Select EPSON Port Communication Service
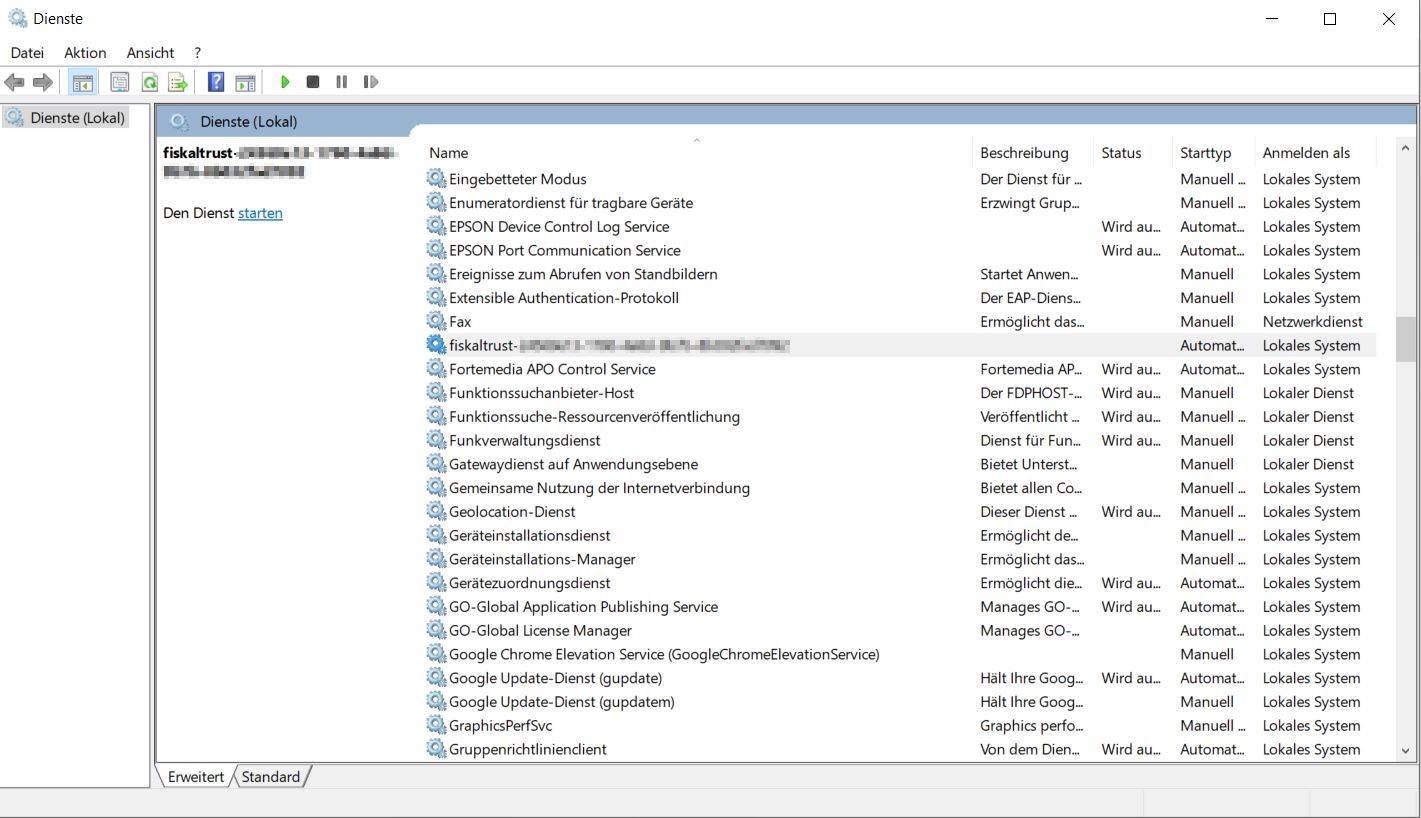The width and height of the screenshot is (1421, 818). pyautogui.click(x=899, y=250)
